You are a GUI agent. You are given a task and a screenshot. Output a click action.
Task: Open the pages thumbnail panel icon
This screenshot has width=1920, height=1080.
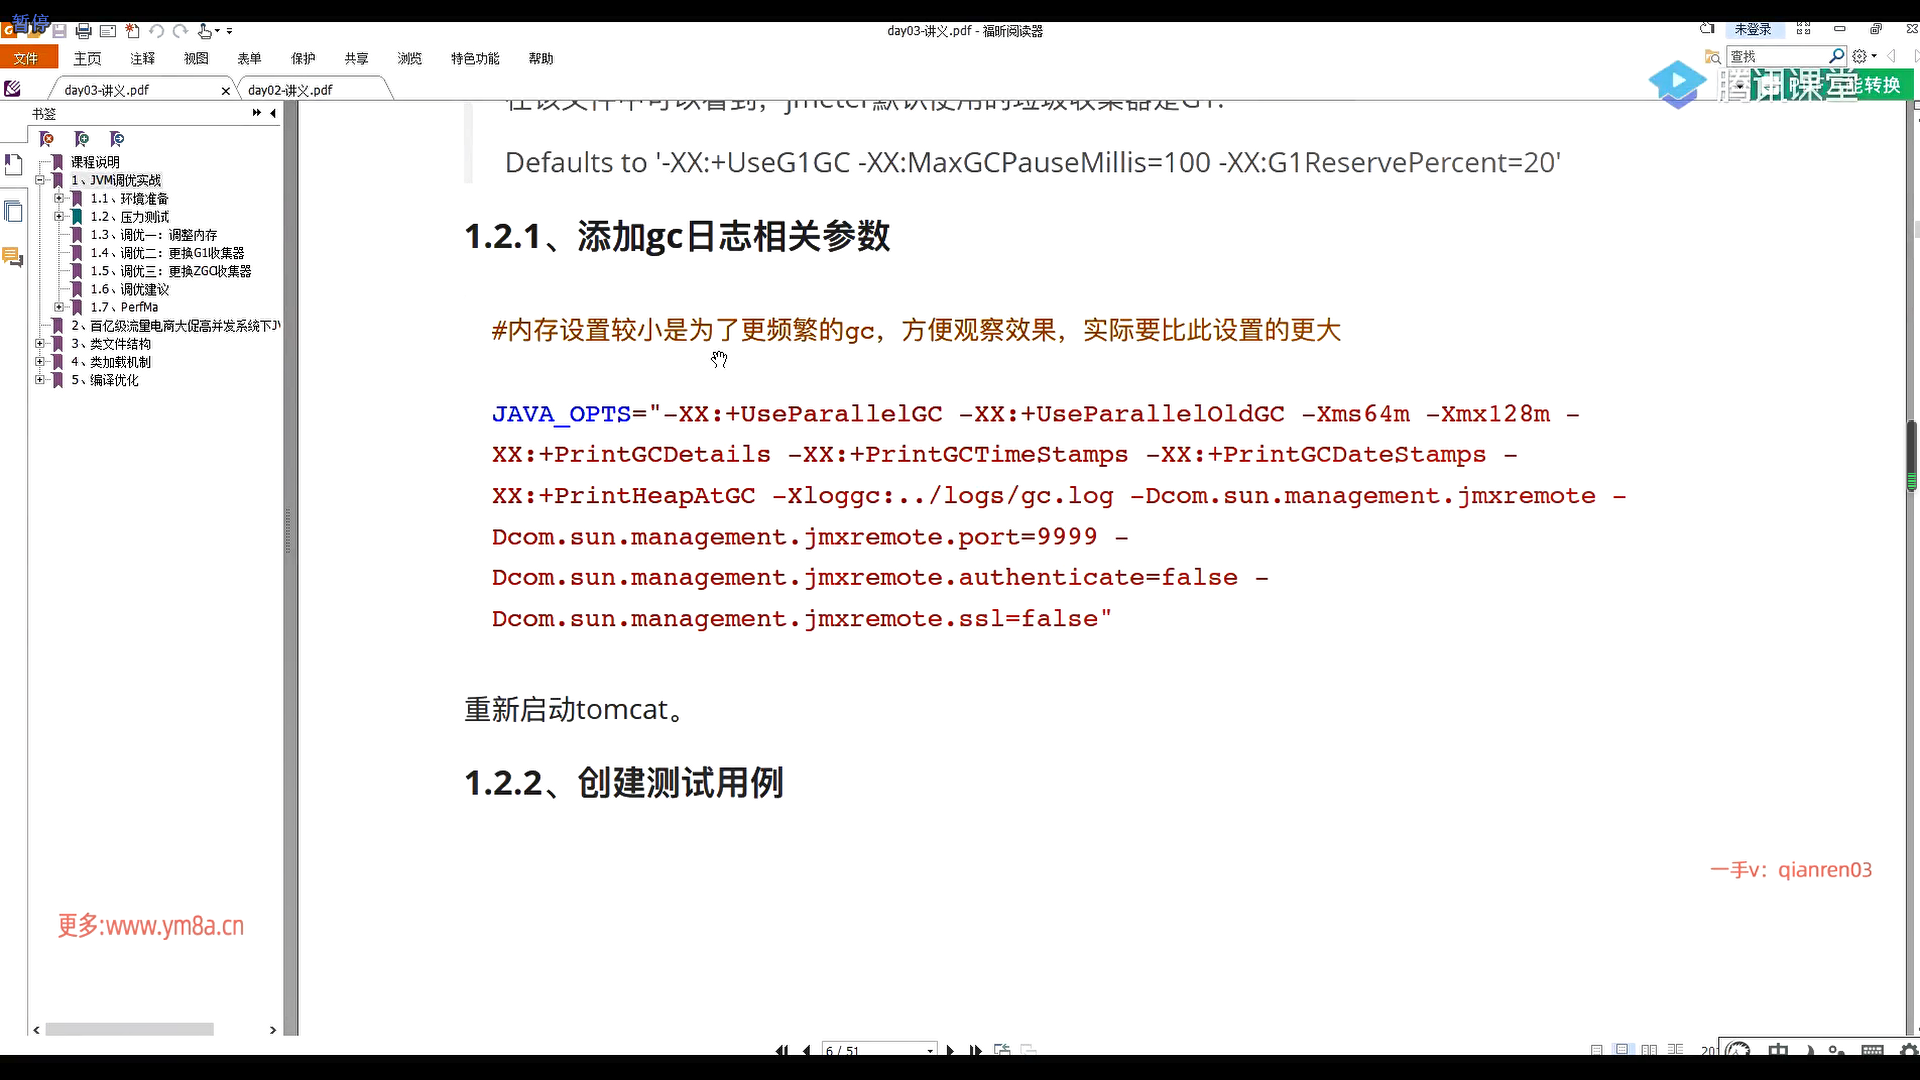[13, 211]
